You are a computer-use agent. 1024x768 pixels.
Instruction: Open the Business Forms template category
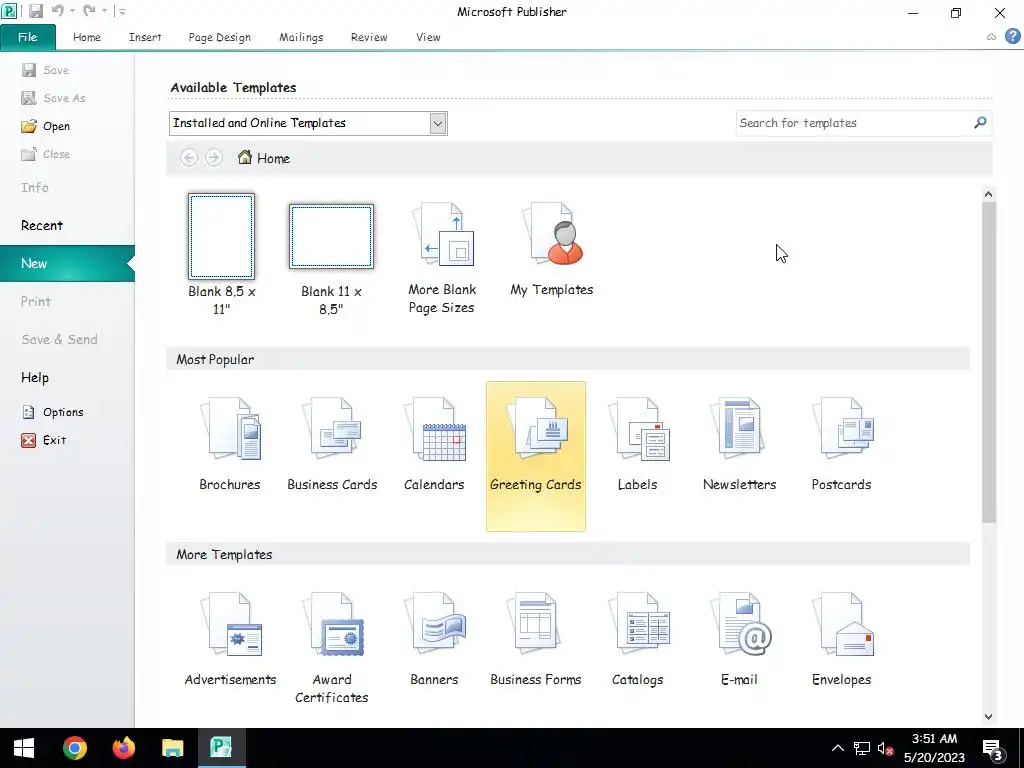coord(536,640)
